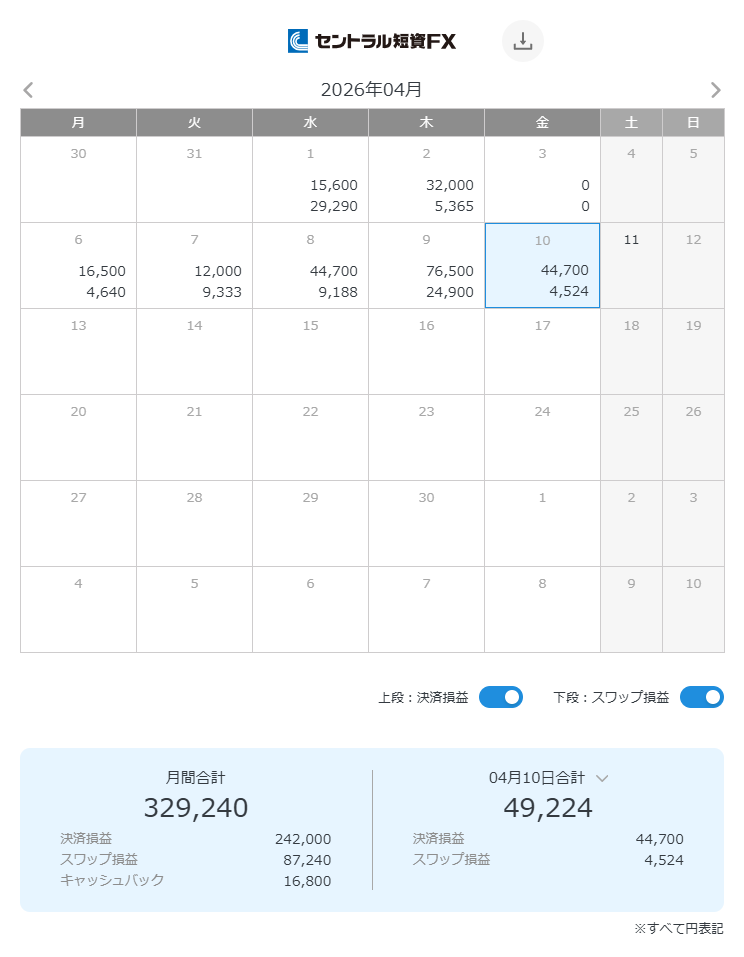Expand the 04月10日合計 dropdown chevron
This screenshot has height=957, width=744.
[602, 778]
